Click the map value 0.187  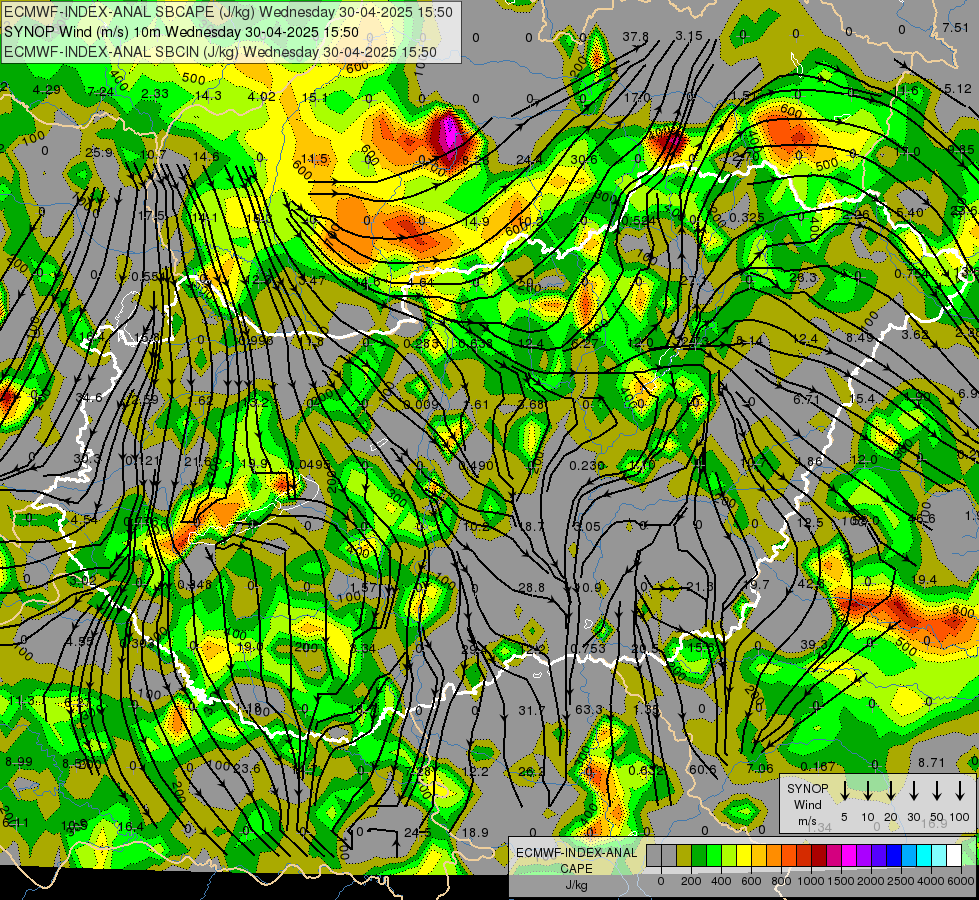pos(819,766)
